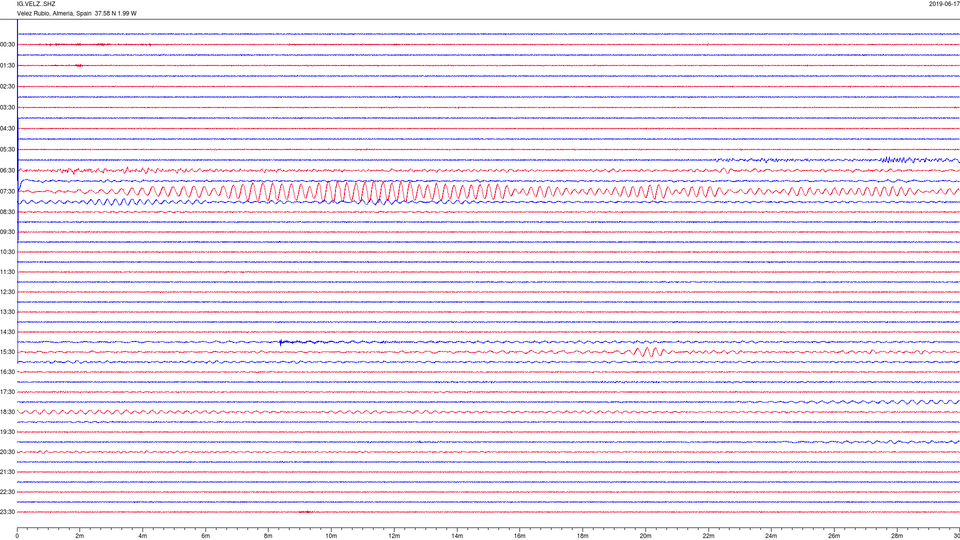Click the 01:30 time row label
The width and height of the screenshot is (960, 540).
click(x=7, y=66)
